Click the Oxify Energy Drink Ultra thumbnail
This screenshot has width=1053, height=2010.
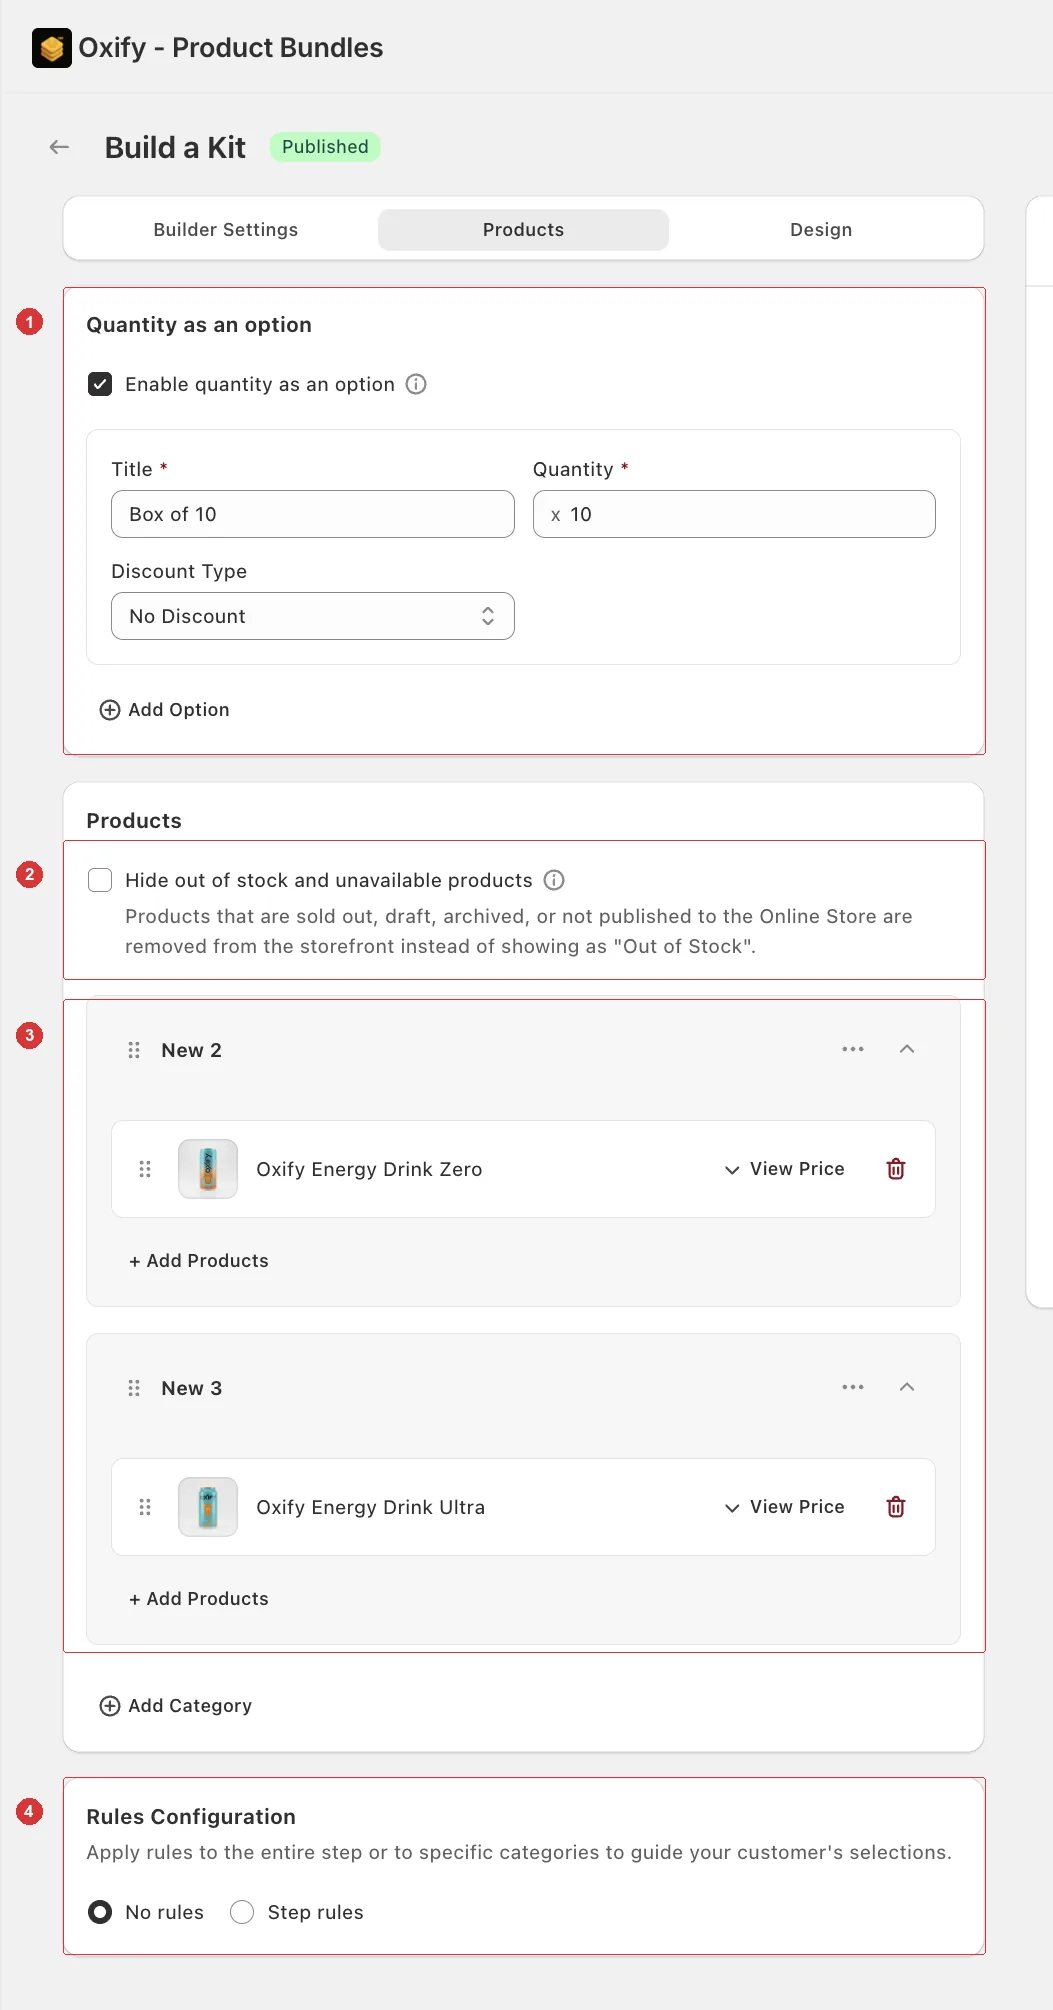[208, 1507]
